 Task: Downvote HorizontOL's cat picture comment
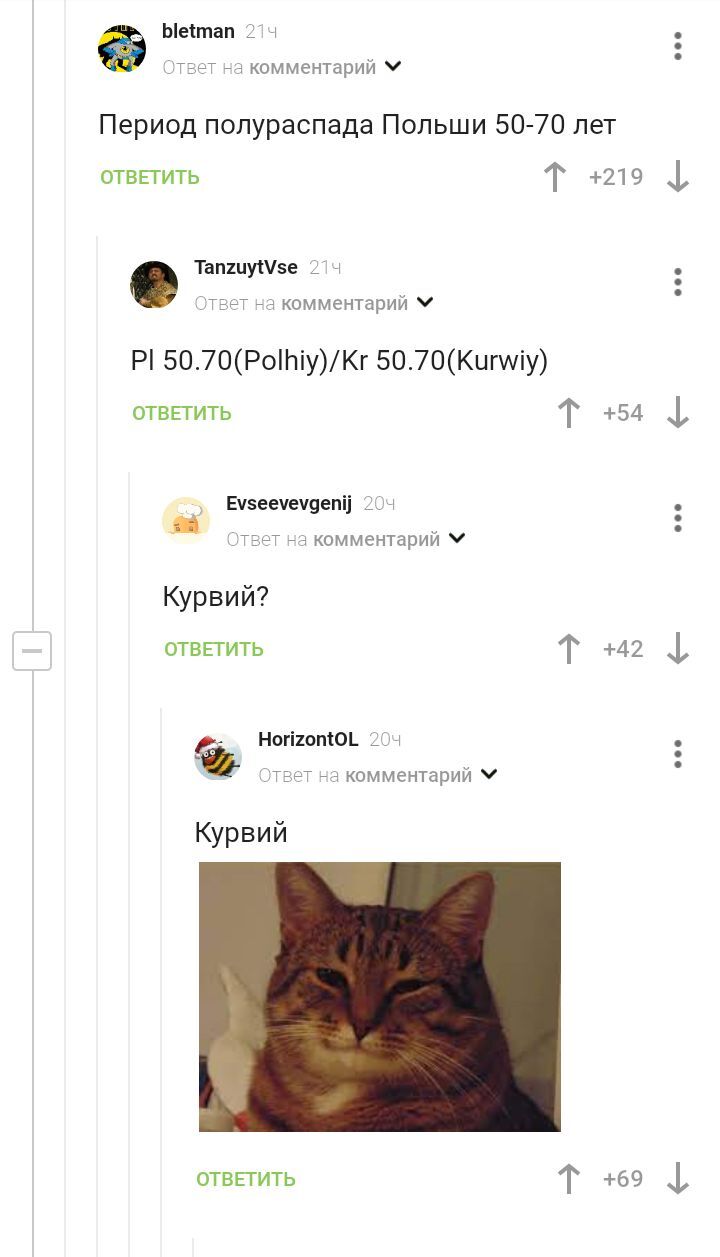click(x=678, y=1179)
